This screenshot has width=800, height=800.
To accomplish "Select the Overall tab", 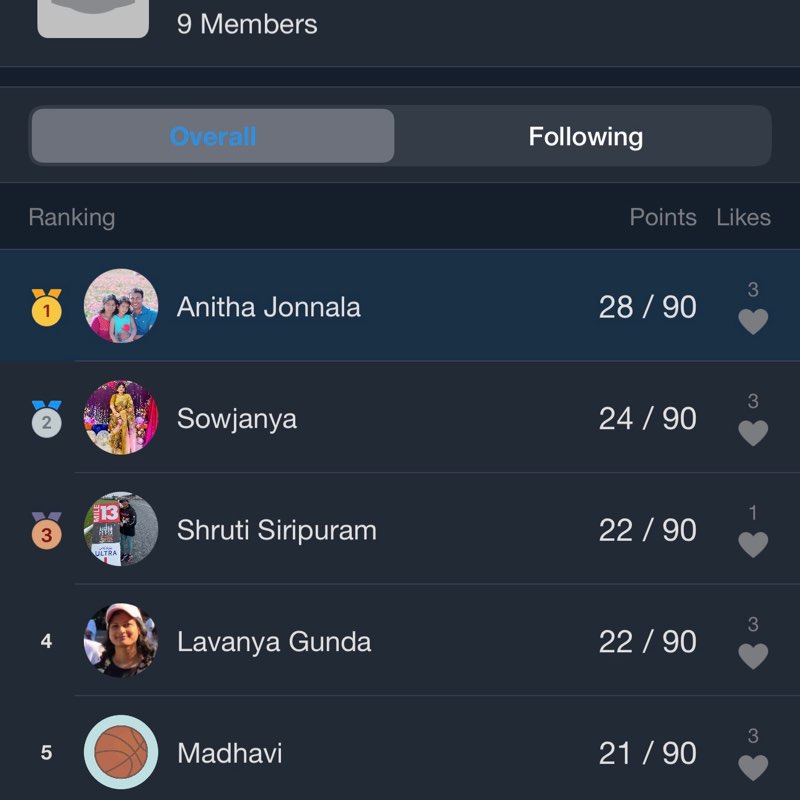I will coord(213,136).
